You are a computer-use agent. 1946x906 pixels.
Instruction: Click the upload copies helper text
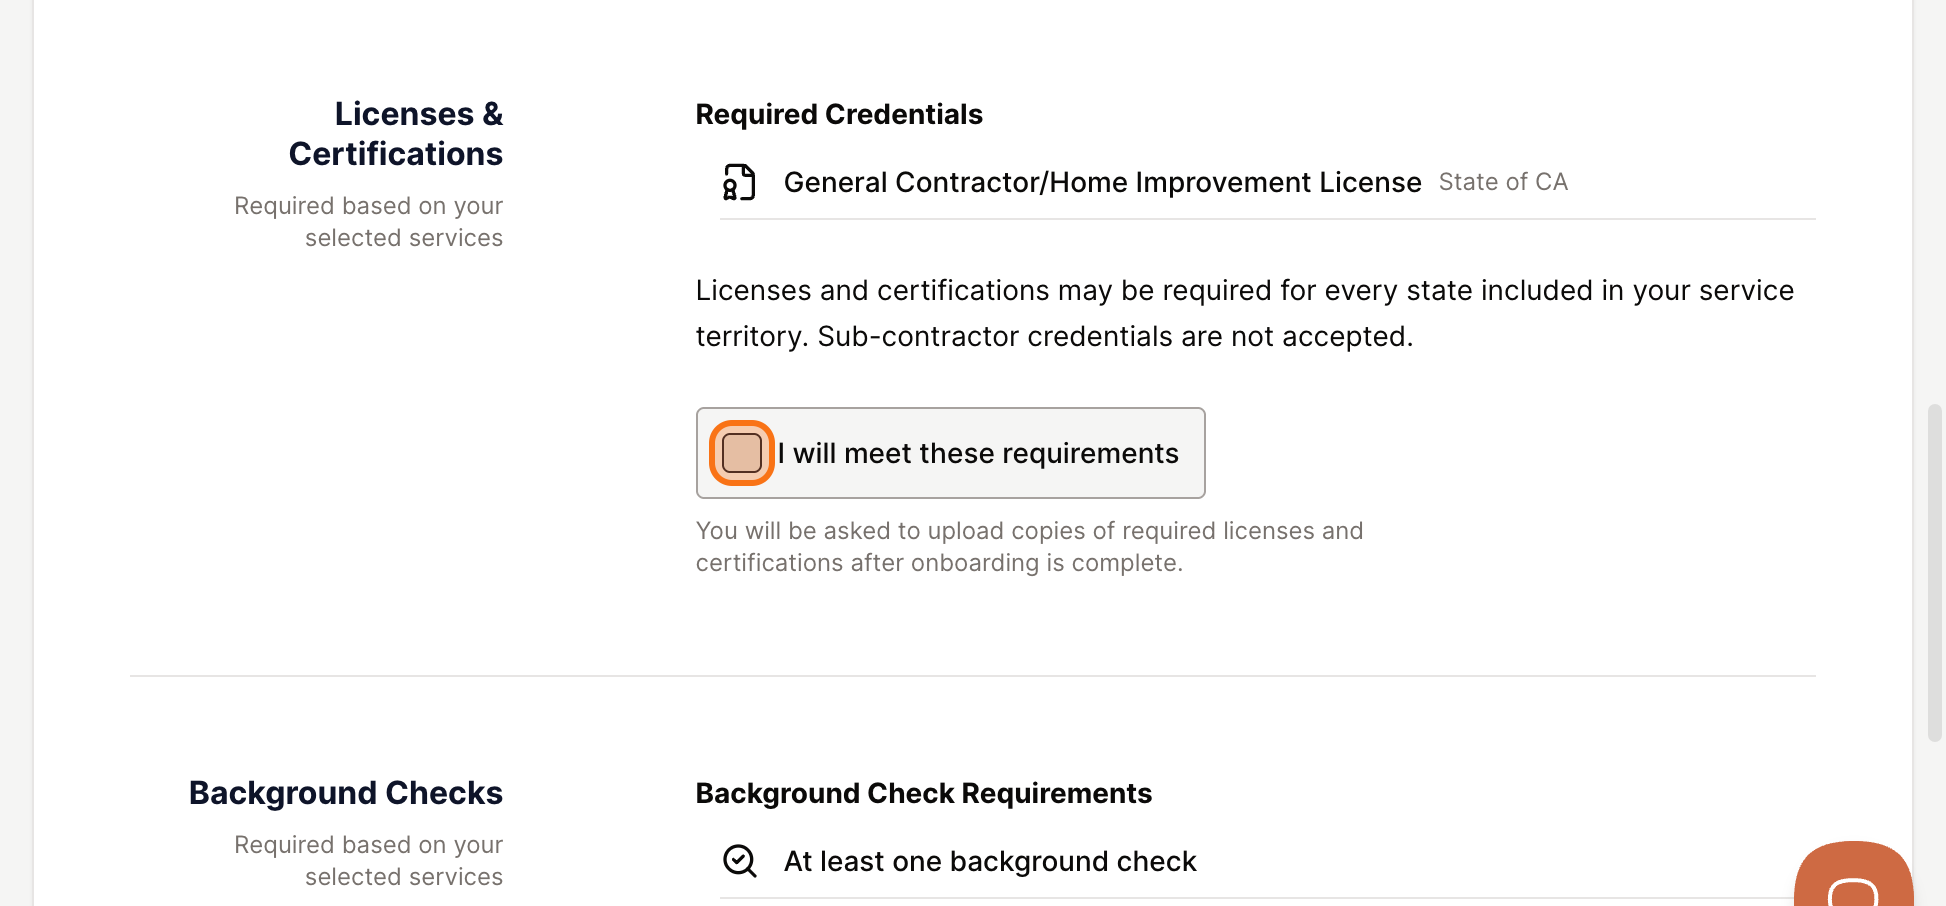click(x=1029, y=546)
